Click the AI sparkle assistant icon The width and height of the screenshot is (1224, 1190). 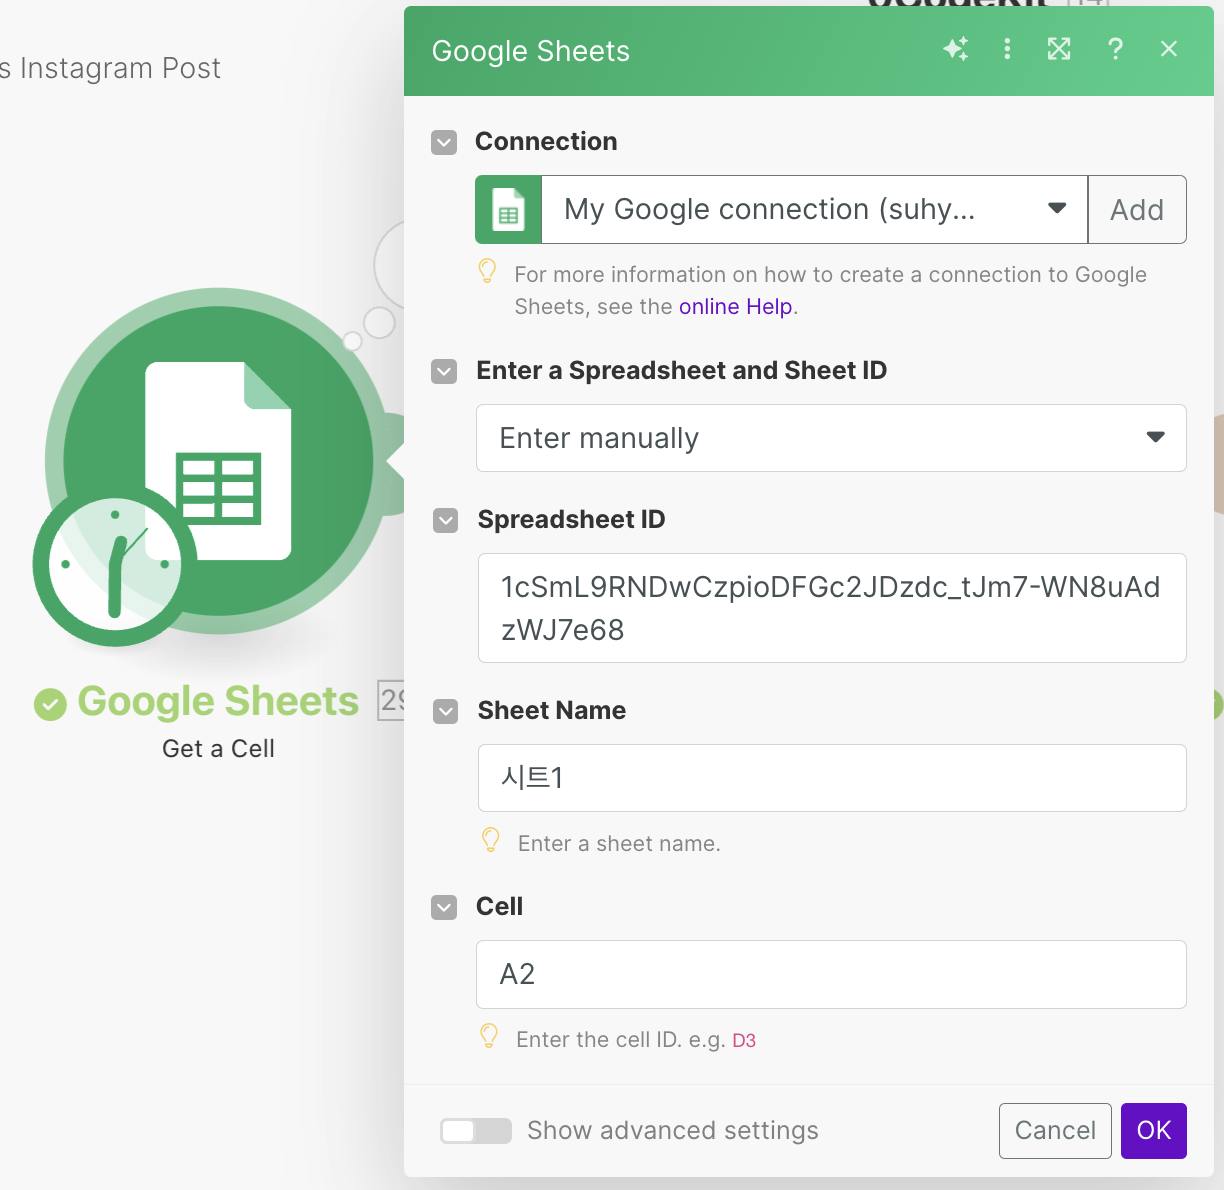pyautogui.click(x=956, y=49)
